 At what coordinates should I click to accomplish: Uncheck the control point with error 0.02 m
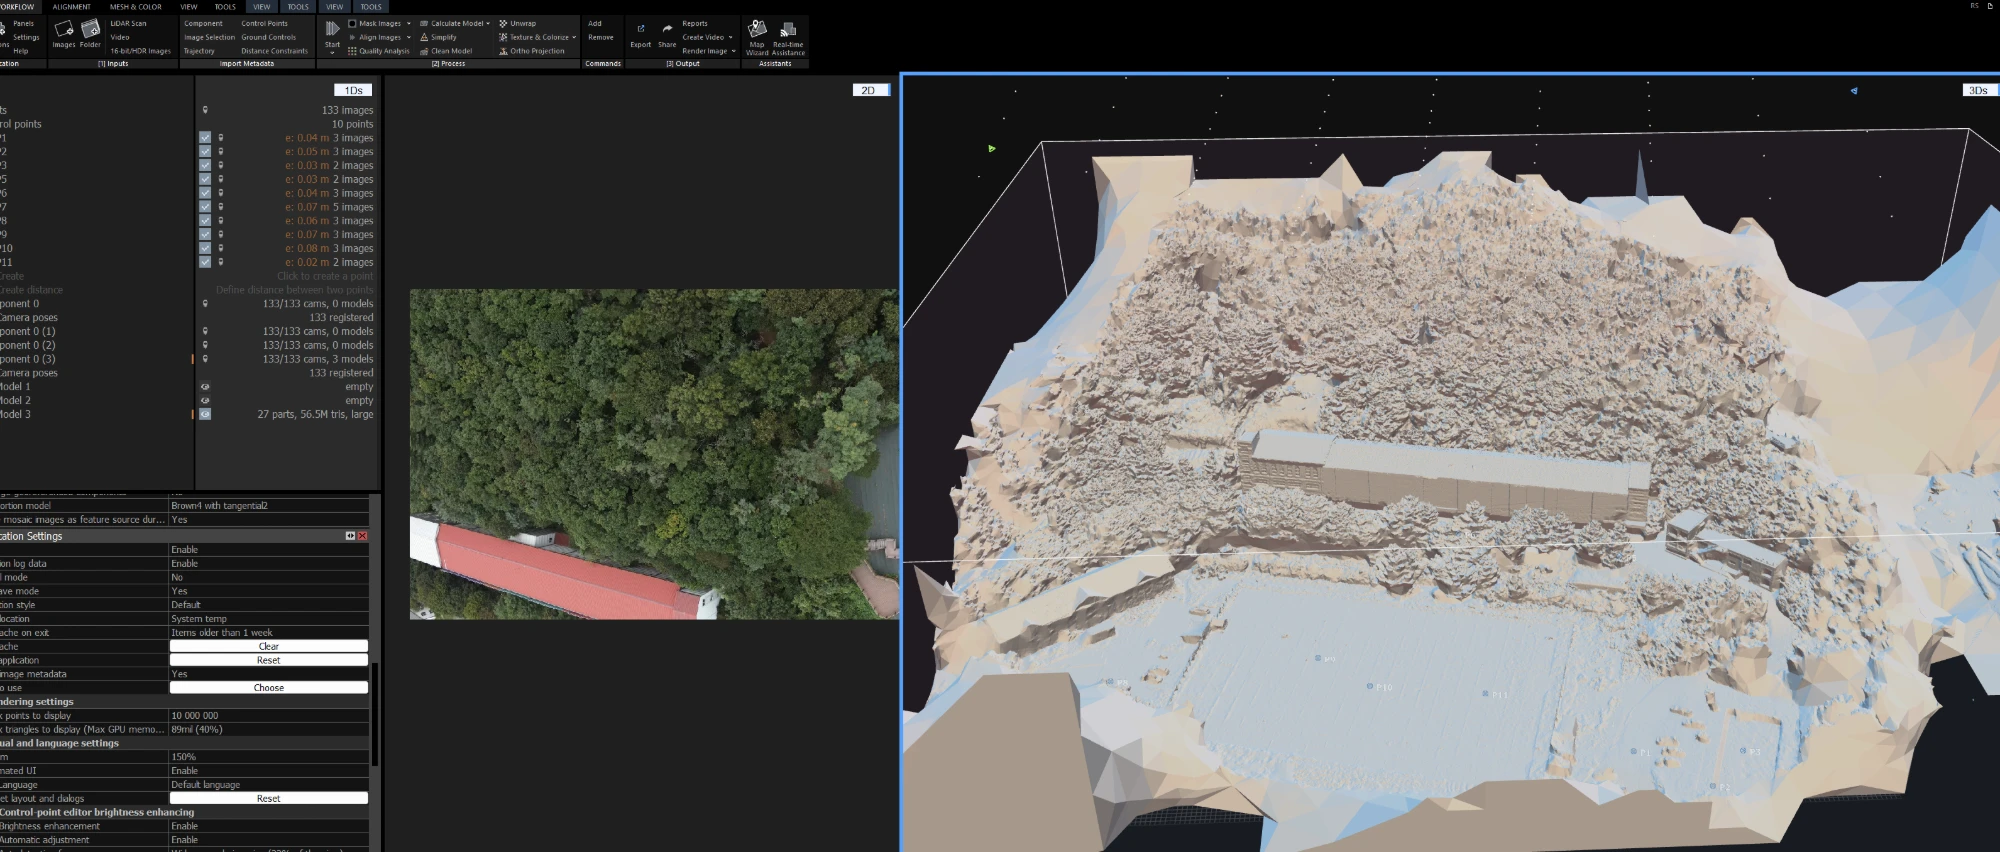tap(205, 262)
